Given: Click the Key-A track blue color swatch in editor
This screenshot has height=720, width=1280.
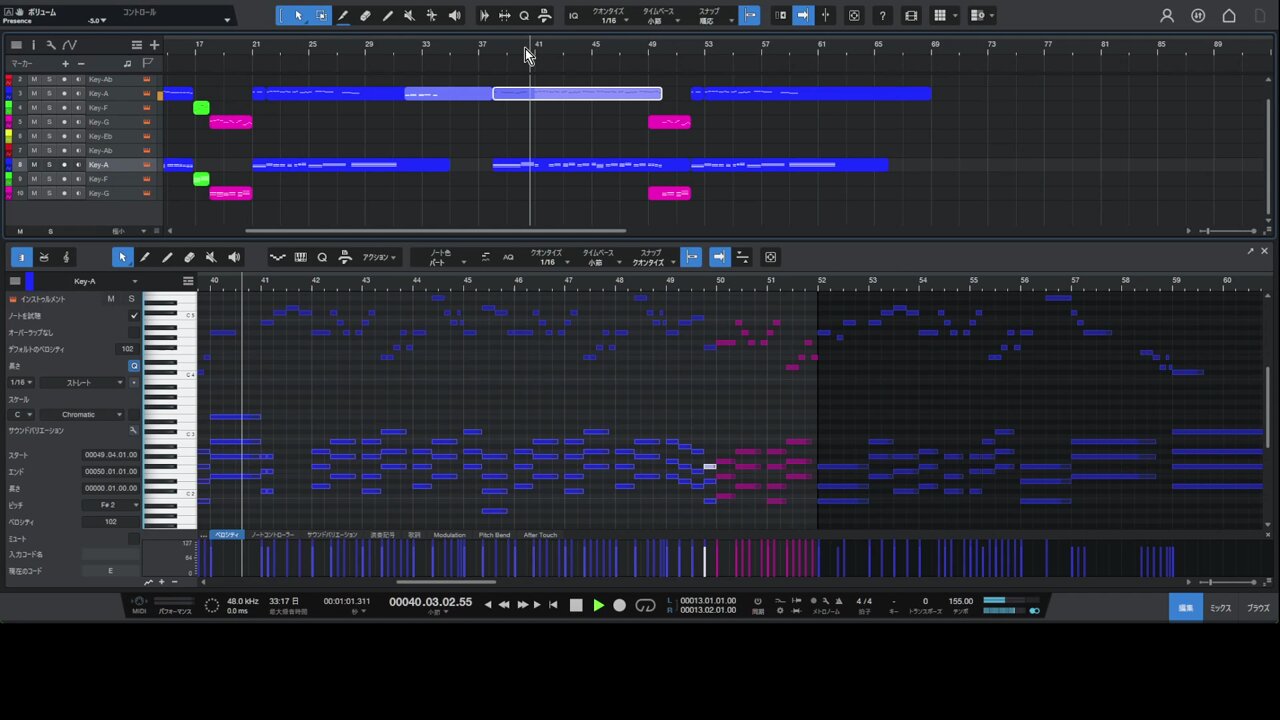Looking at the screenshot, I should [29, 281].
